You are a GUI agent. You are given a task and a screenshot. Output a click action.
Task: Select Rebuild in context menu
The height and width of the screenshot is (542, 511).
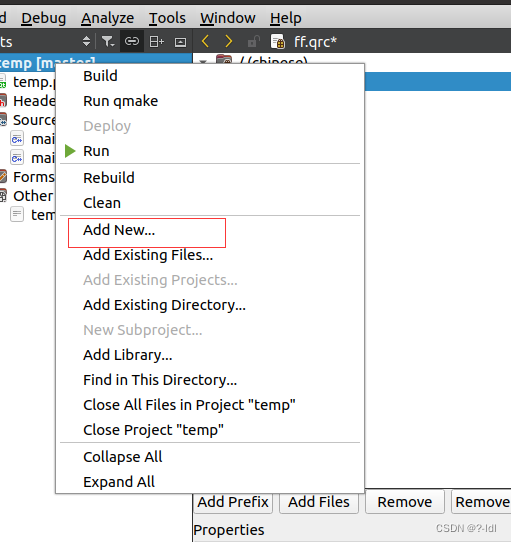click(x=210, y=178)
